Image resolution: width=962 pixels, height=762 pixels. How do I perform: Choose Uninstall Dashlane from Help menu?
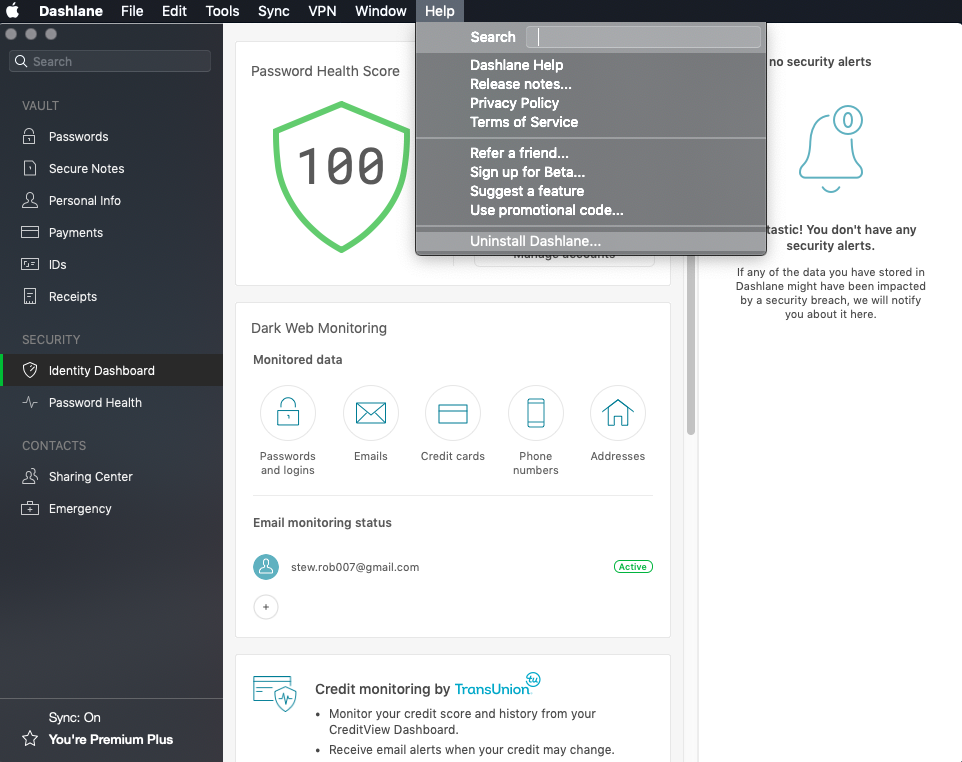[534, 239]
